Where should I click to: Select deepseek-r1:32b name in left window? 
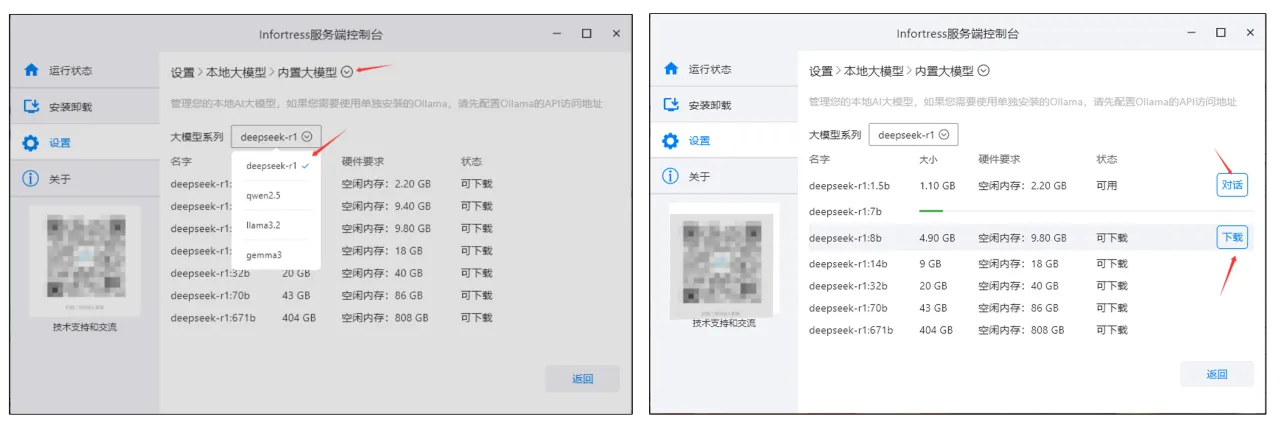coord(208,273)
